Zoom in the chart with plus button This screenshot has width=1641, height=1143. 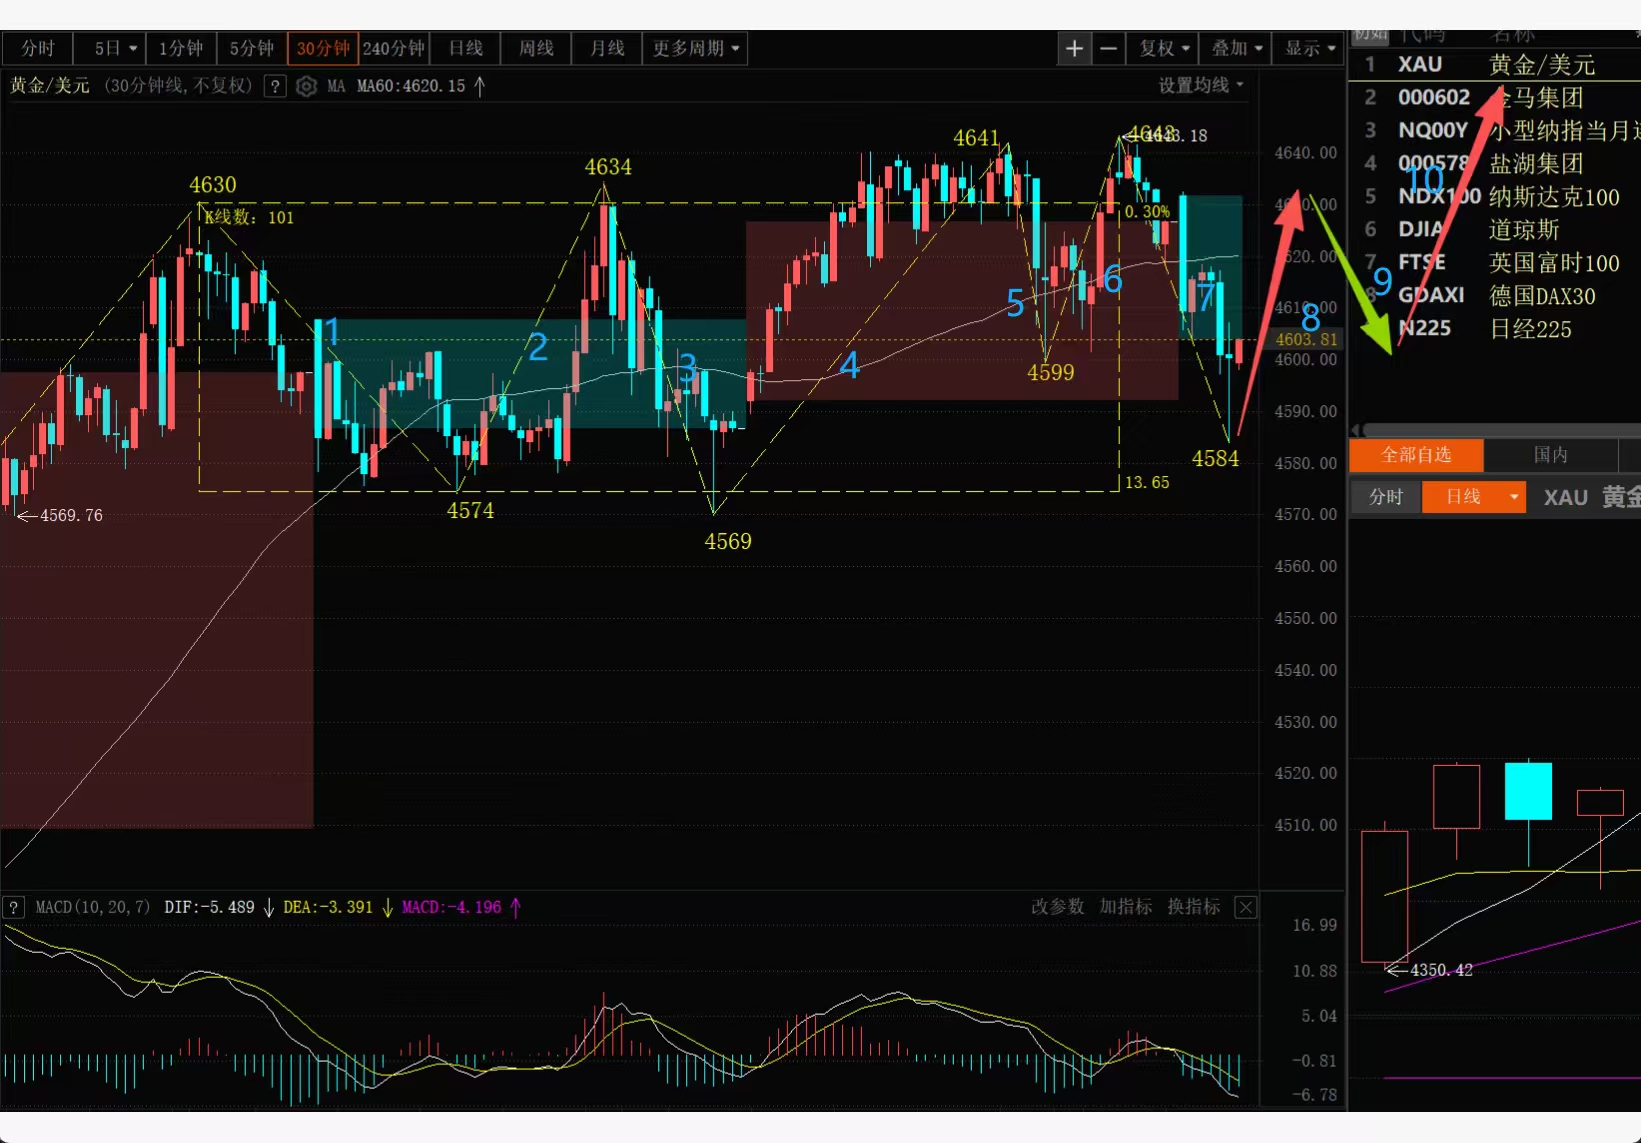point(1074,48)
